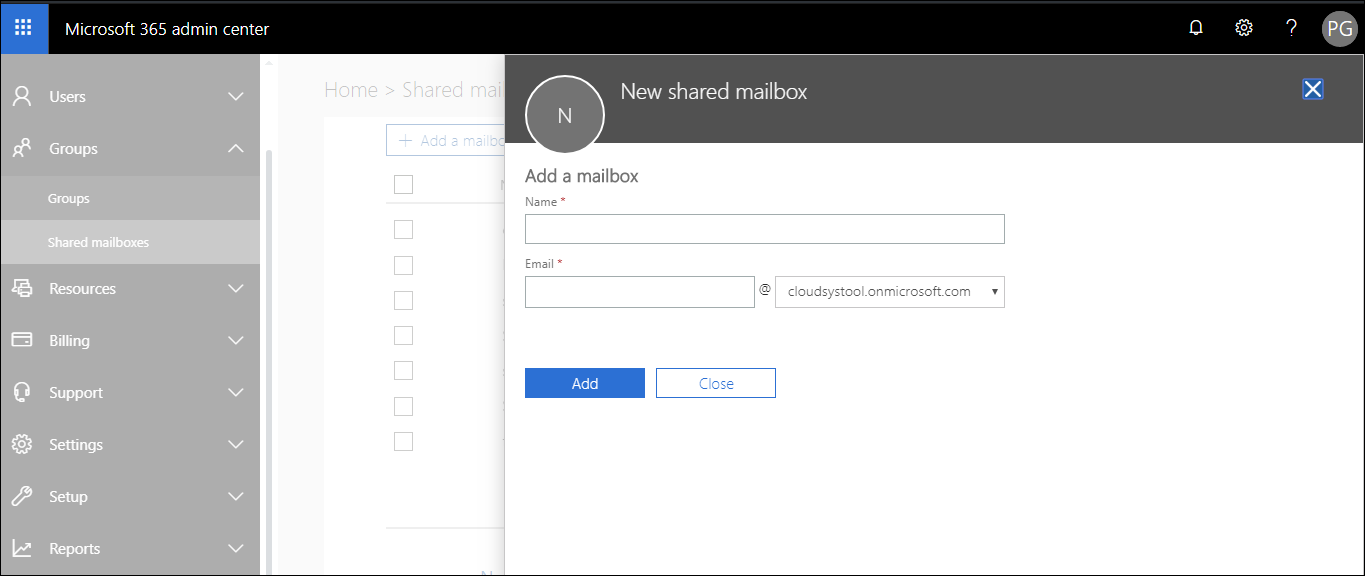
Task: Tick the second mailbox row checkbox
Action: pyautogui.click(x=403, y=265)
